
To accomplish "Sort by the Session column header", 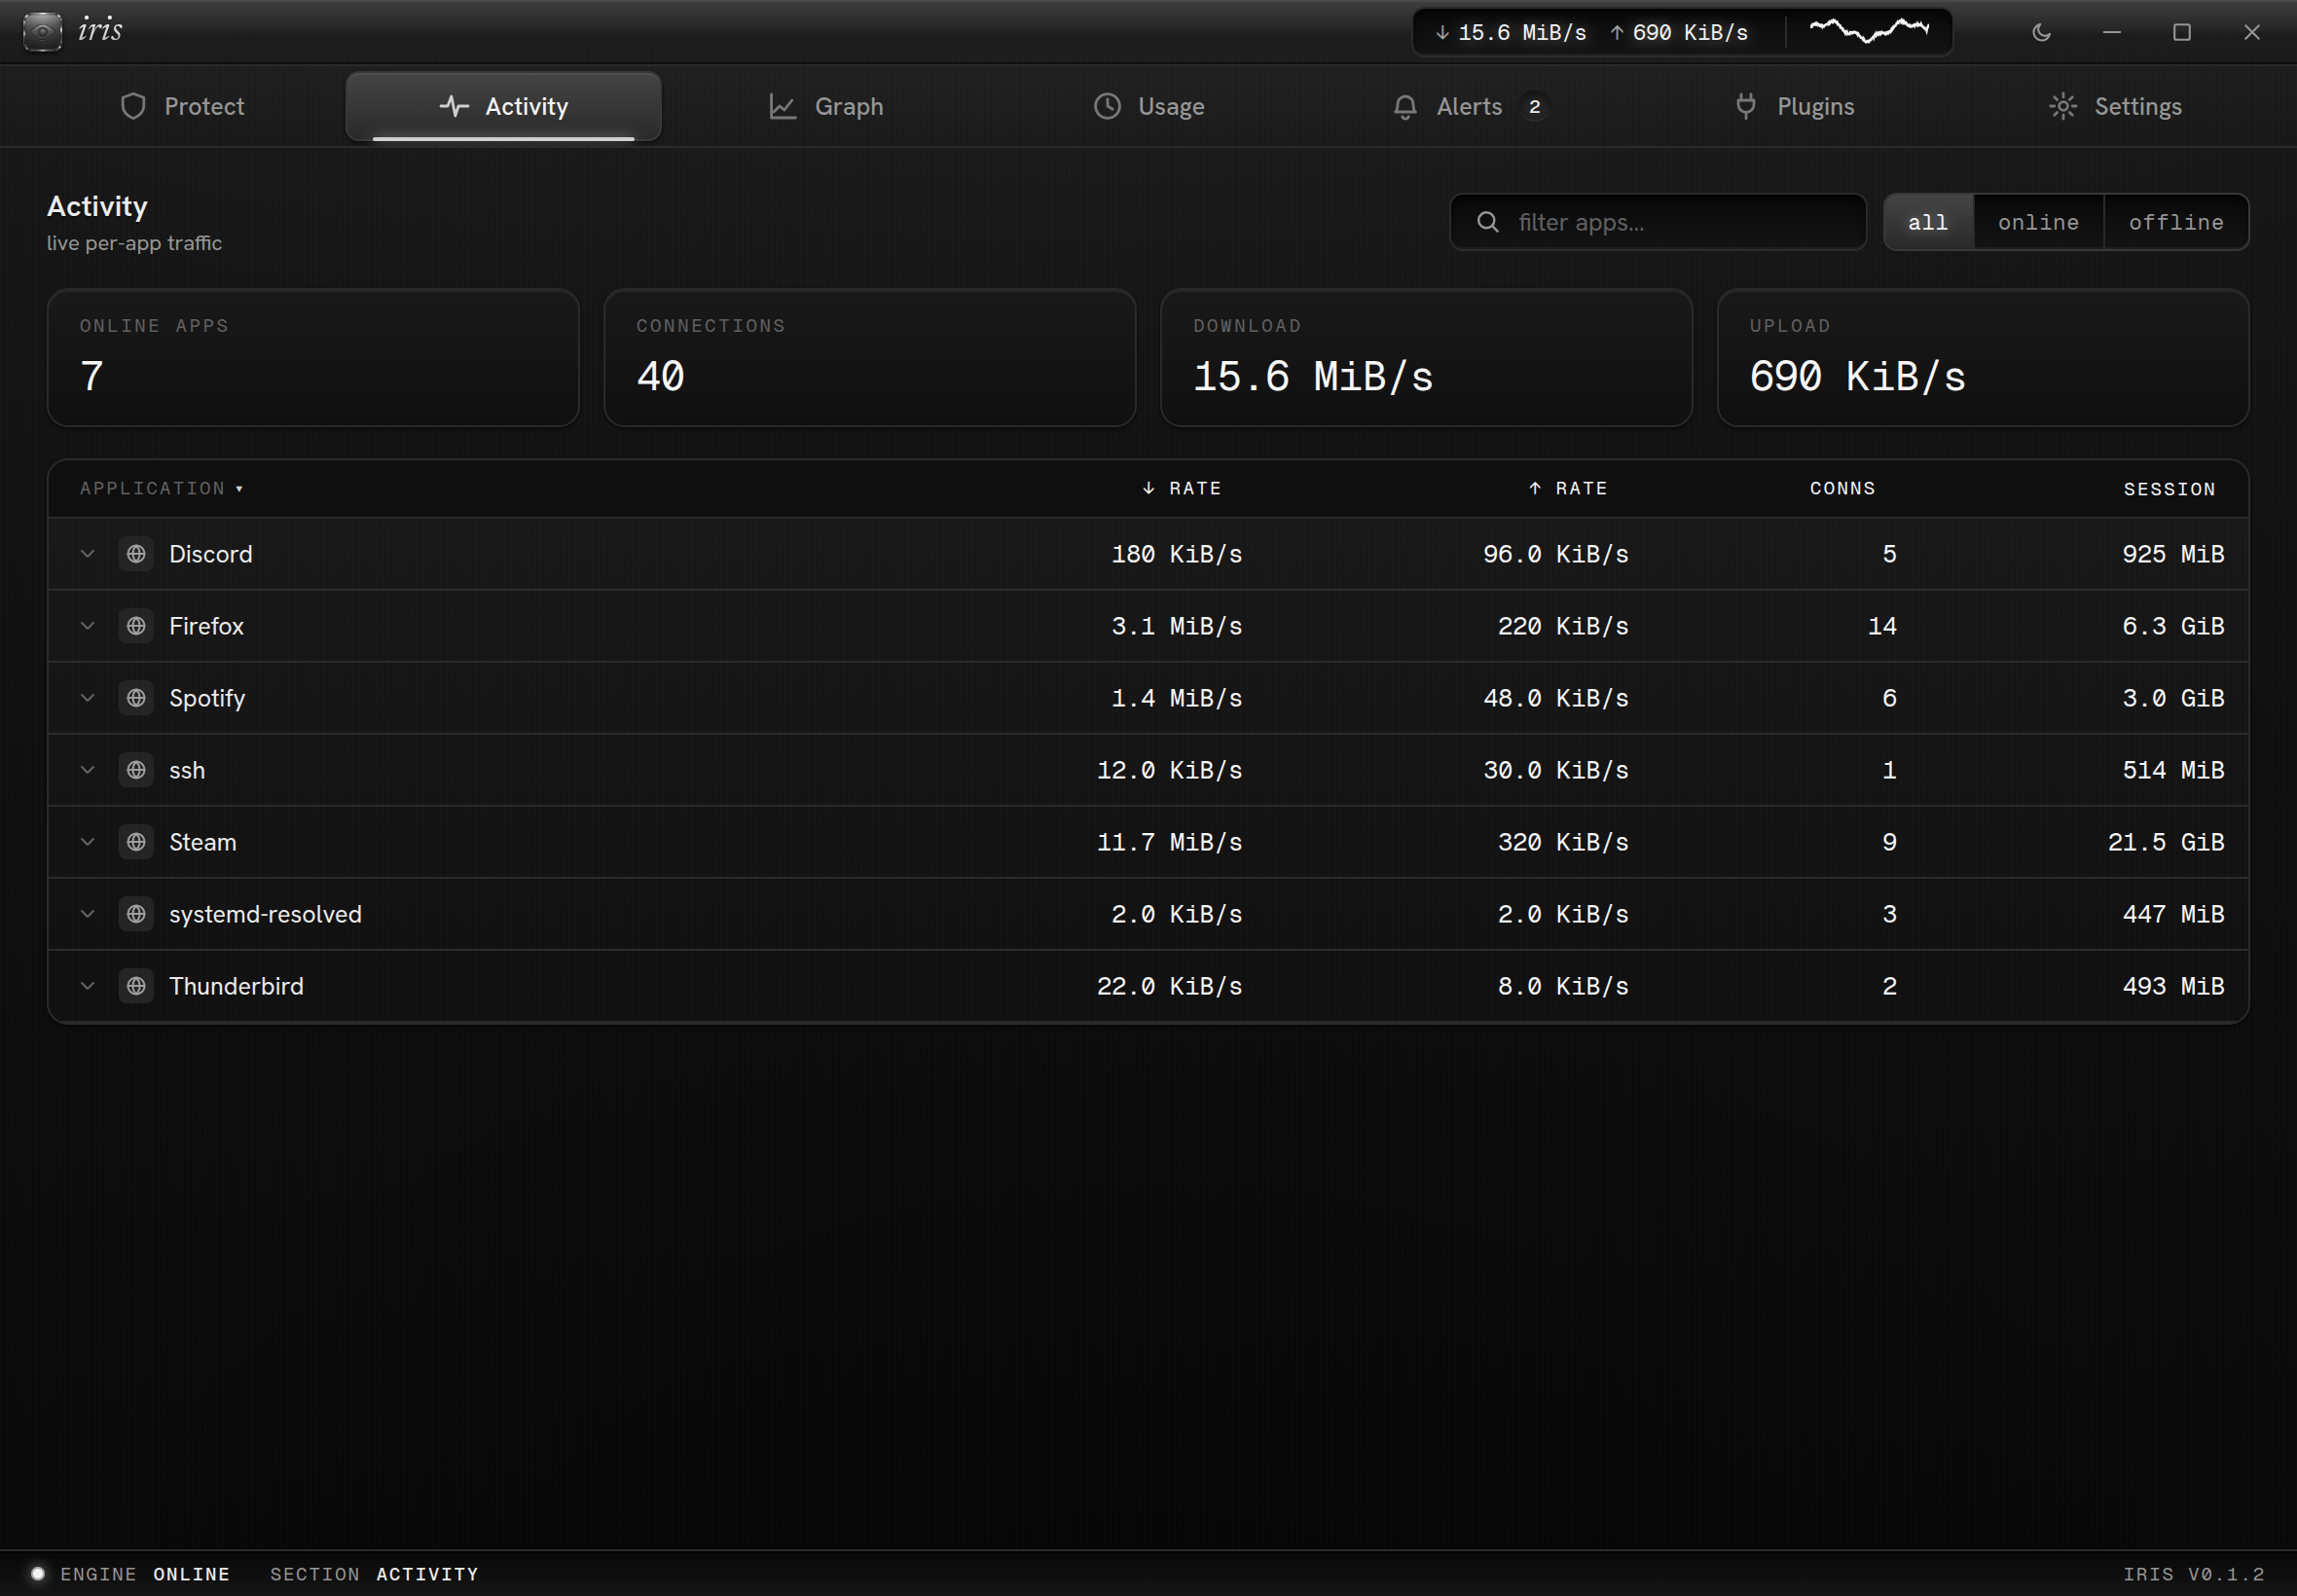I will pos(2169,489).
